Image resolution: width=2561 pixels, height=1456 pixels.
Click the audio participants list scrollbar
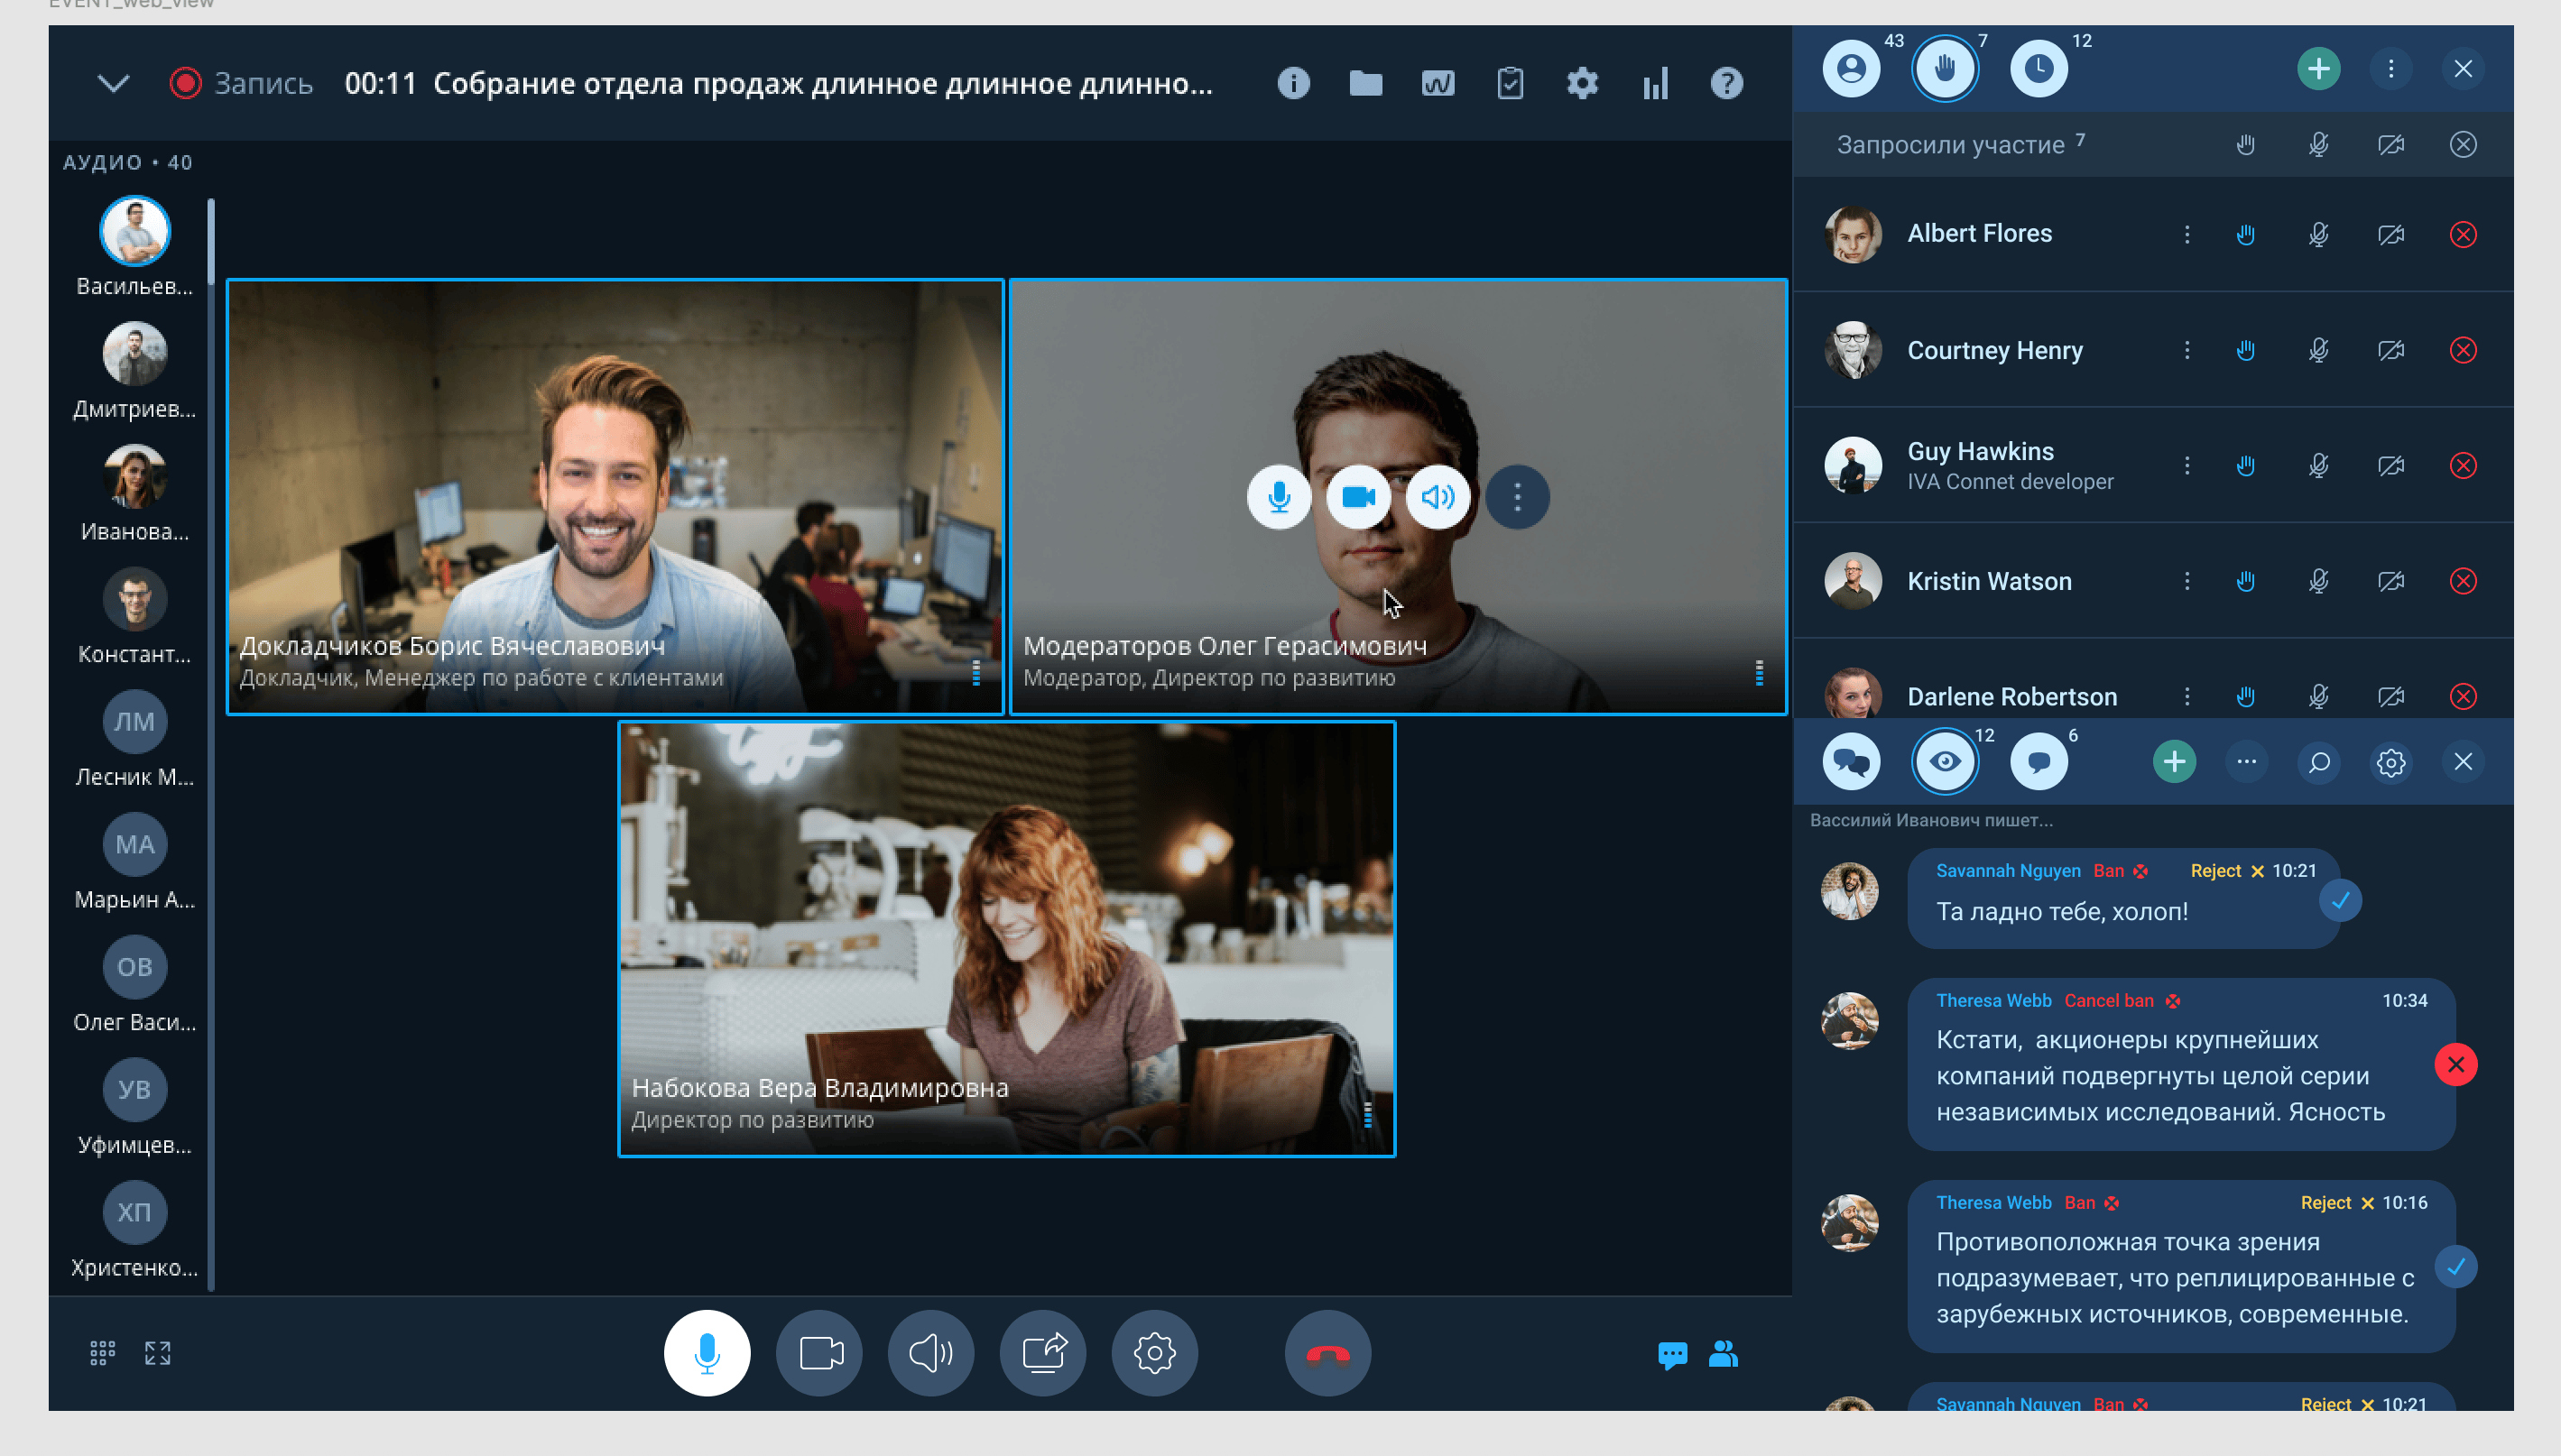tap(211, 240)
